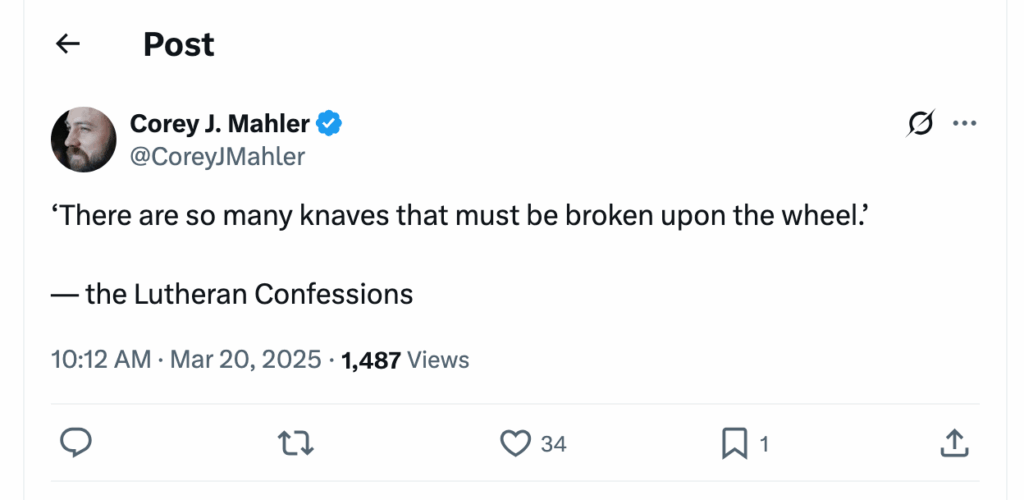Share the post with the upload icon
The width and height of the screenshot is (1024, 500).
click(x=954, y=443)
